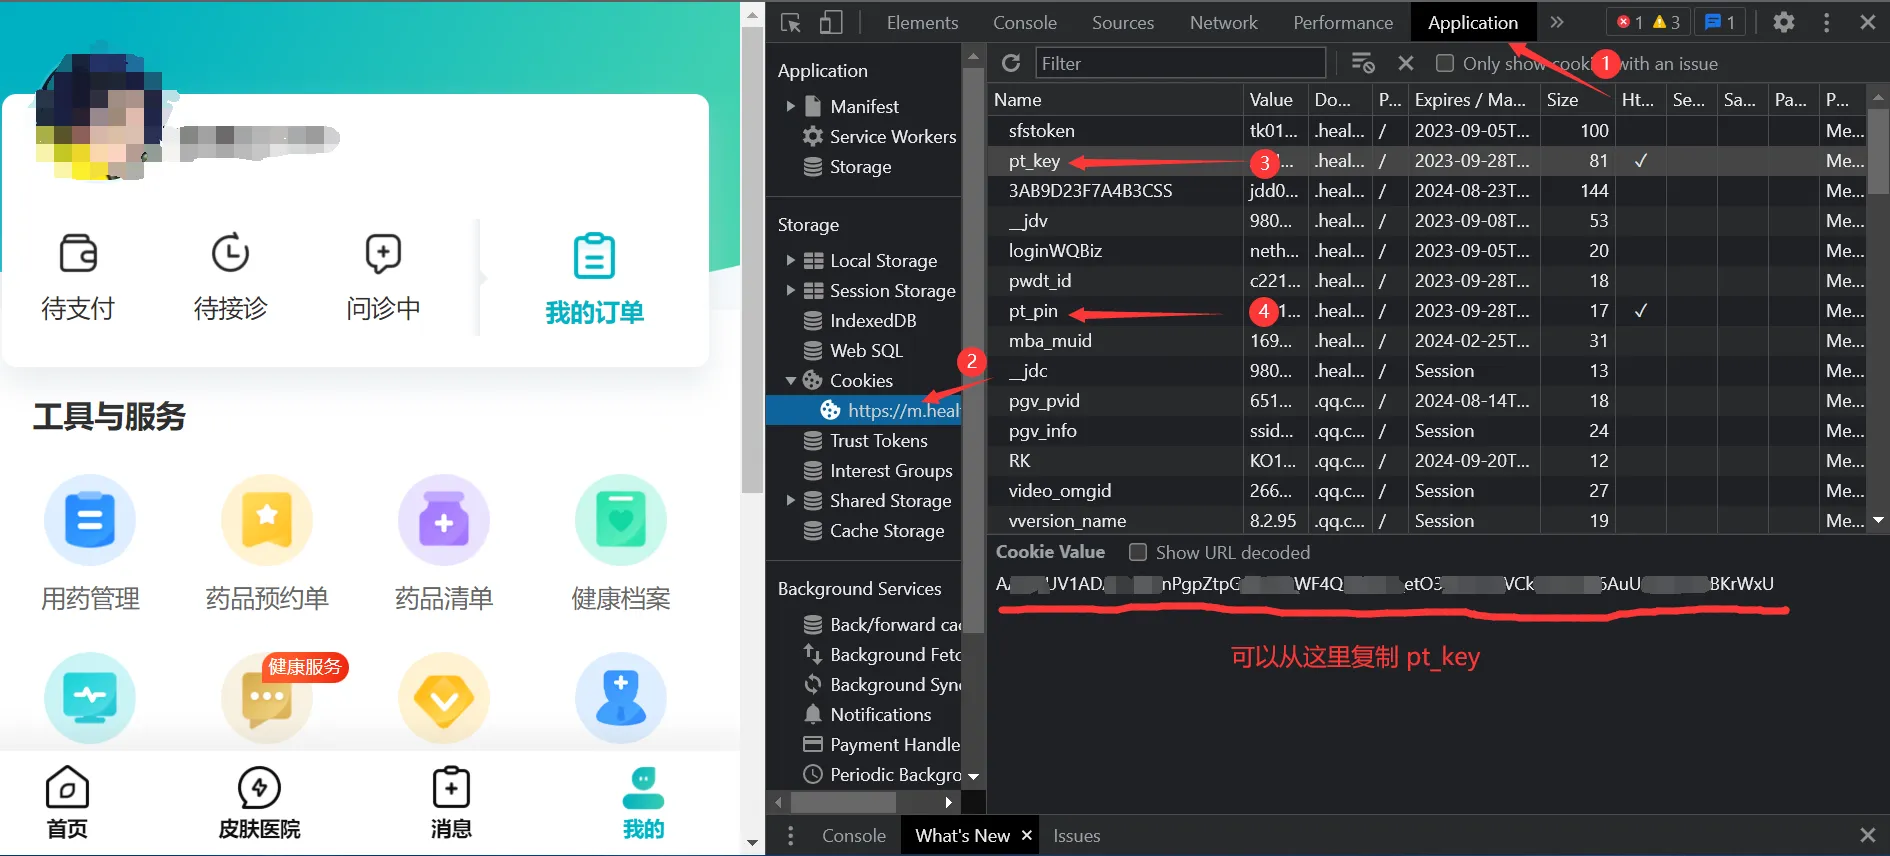Open the 健康档案 service icon

coord(620,520)
